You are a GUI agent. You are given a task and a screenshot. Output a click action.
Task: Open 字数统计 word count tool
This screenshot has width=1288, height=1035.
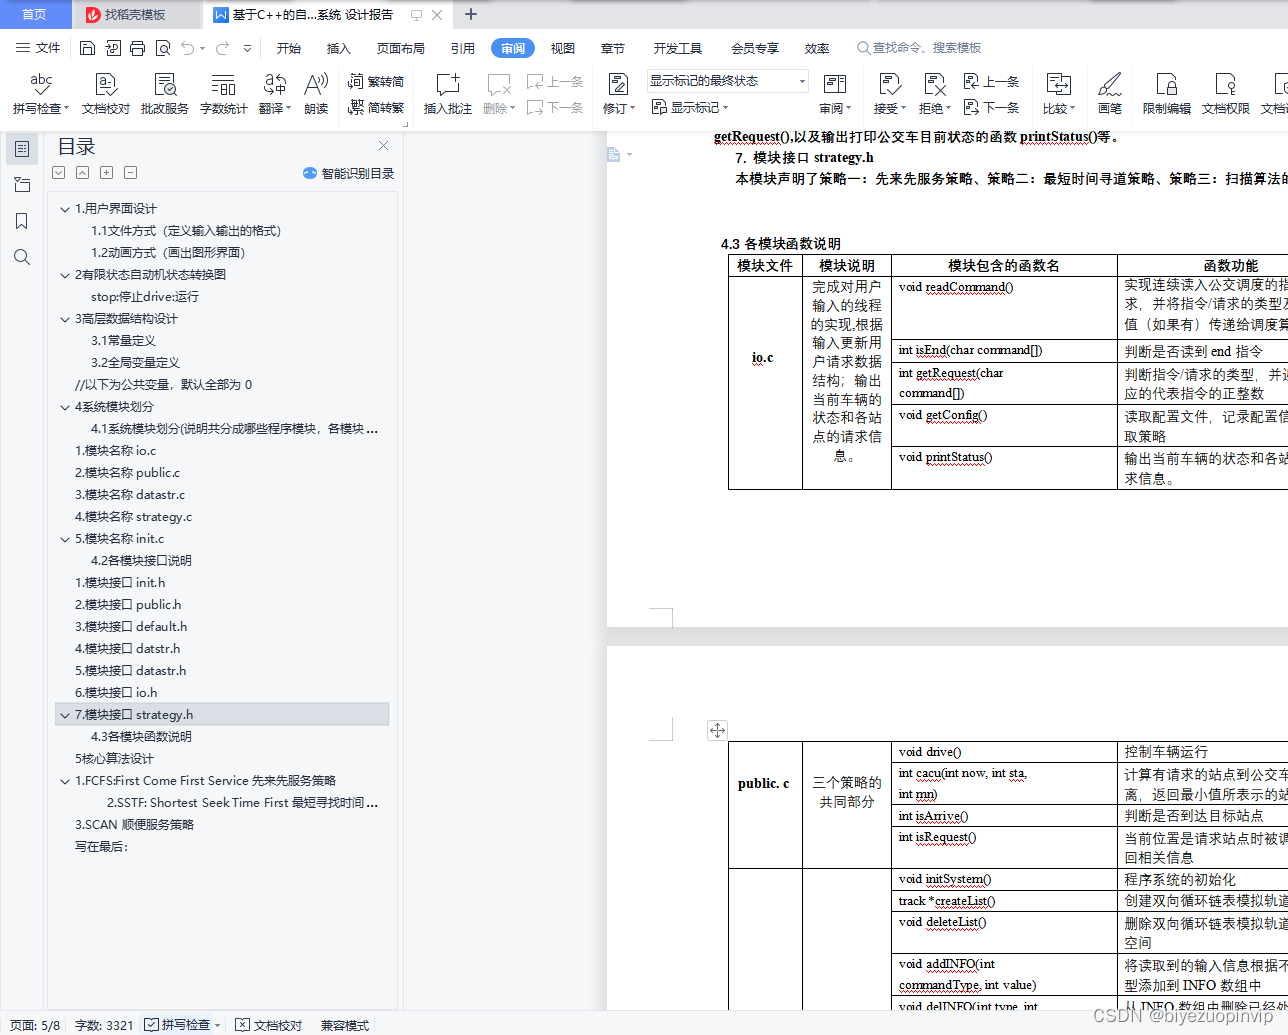coord(224,94)
